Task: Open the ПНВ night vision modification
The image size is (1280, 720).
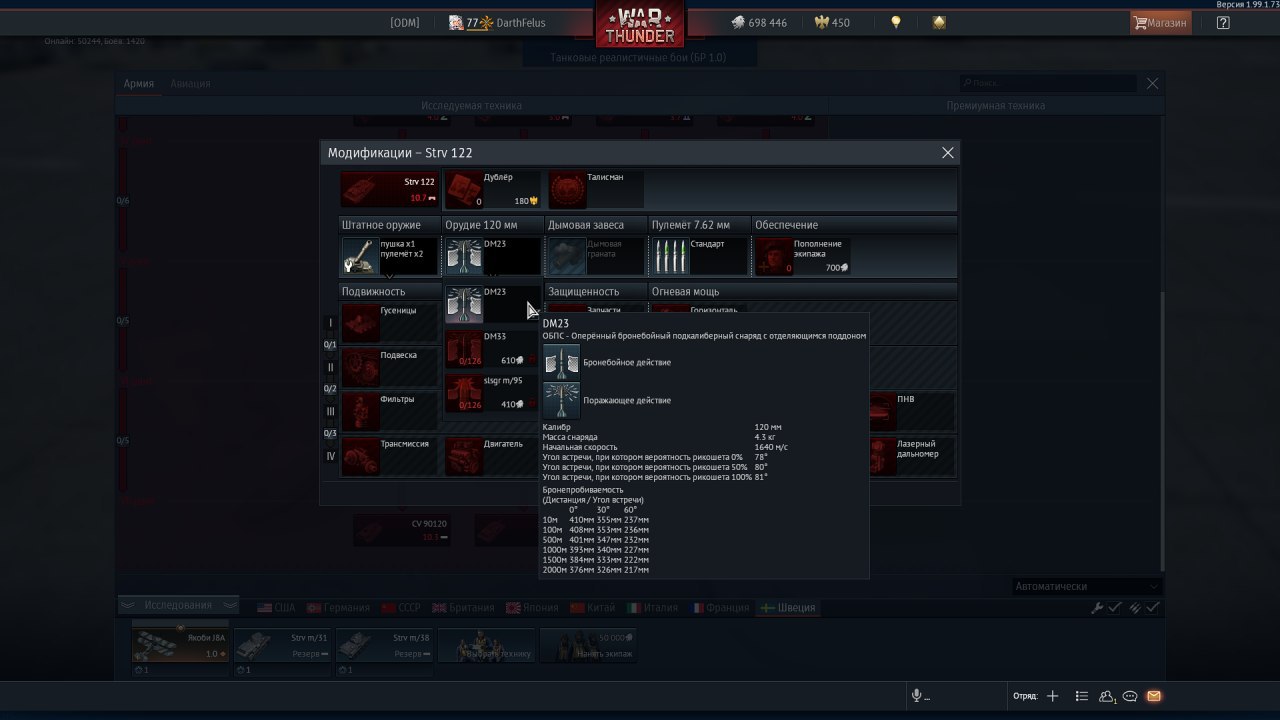Action: point(910,411)
